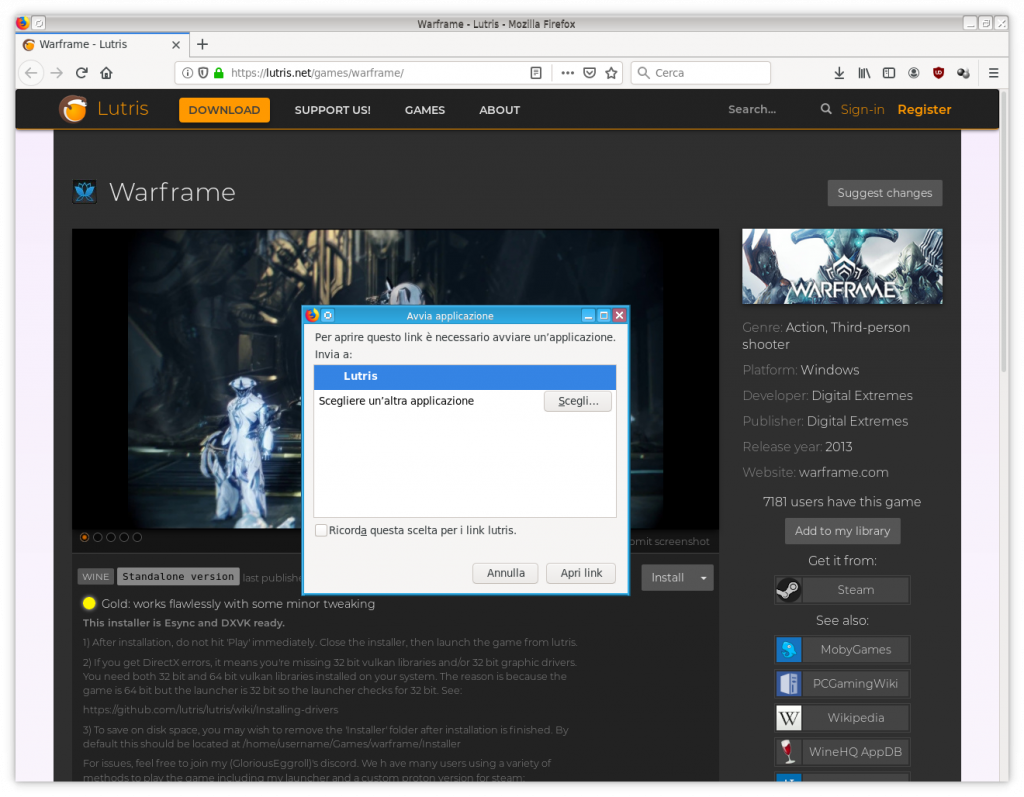
Task: Expand the Install button dropdown arrow
Action: pyautogui.click(x=703, y=578)
